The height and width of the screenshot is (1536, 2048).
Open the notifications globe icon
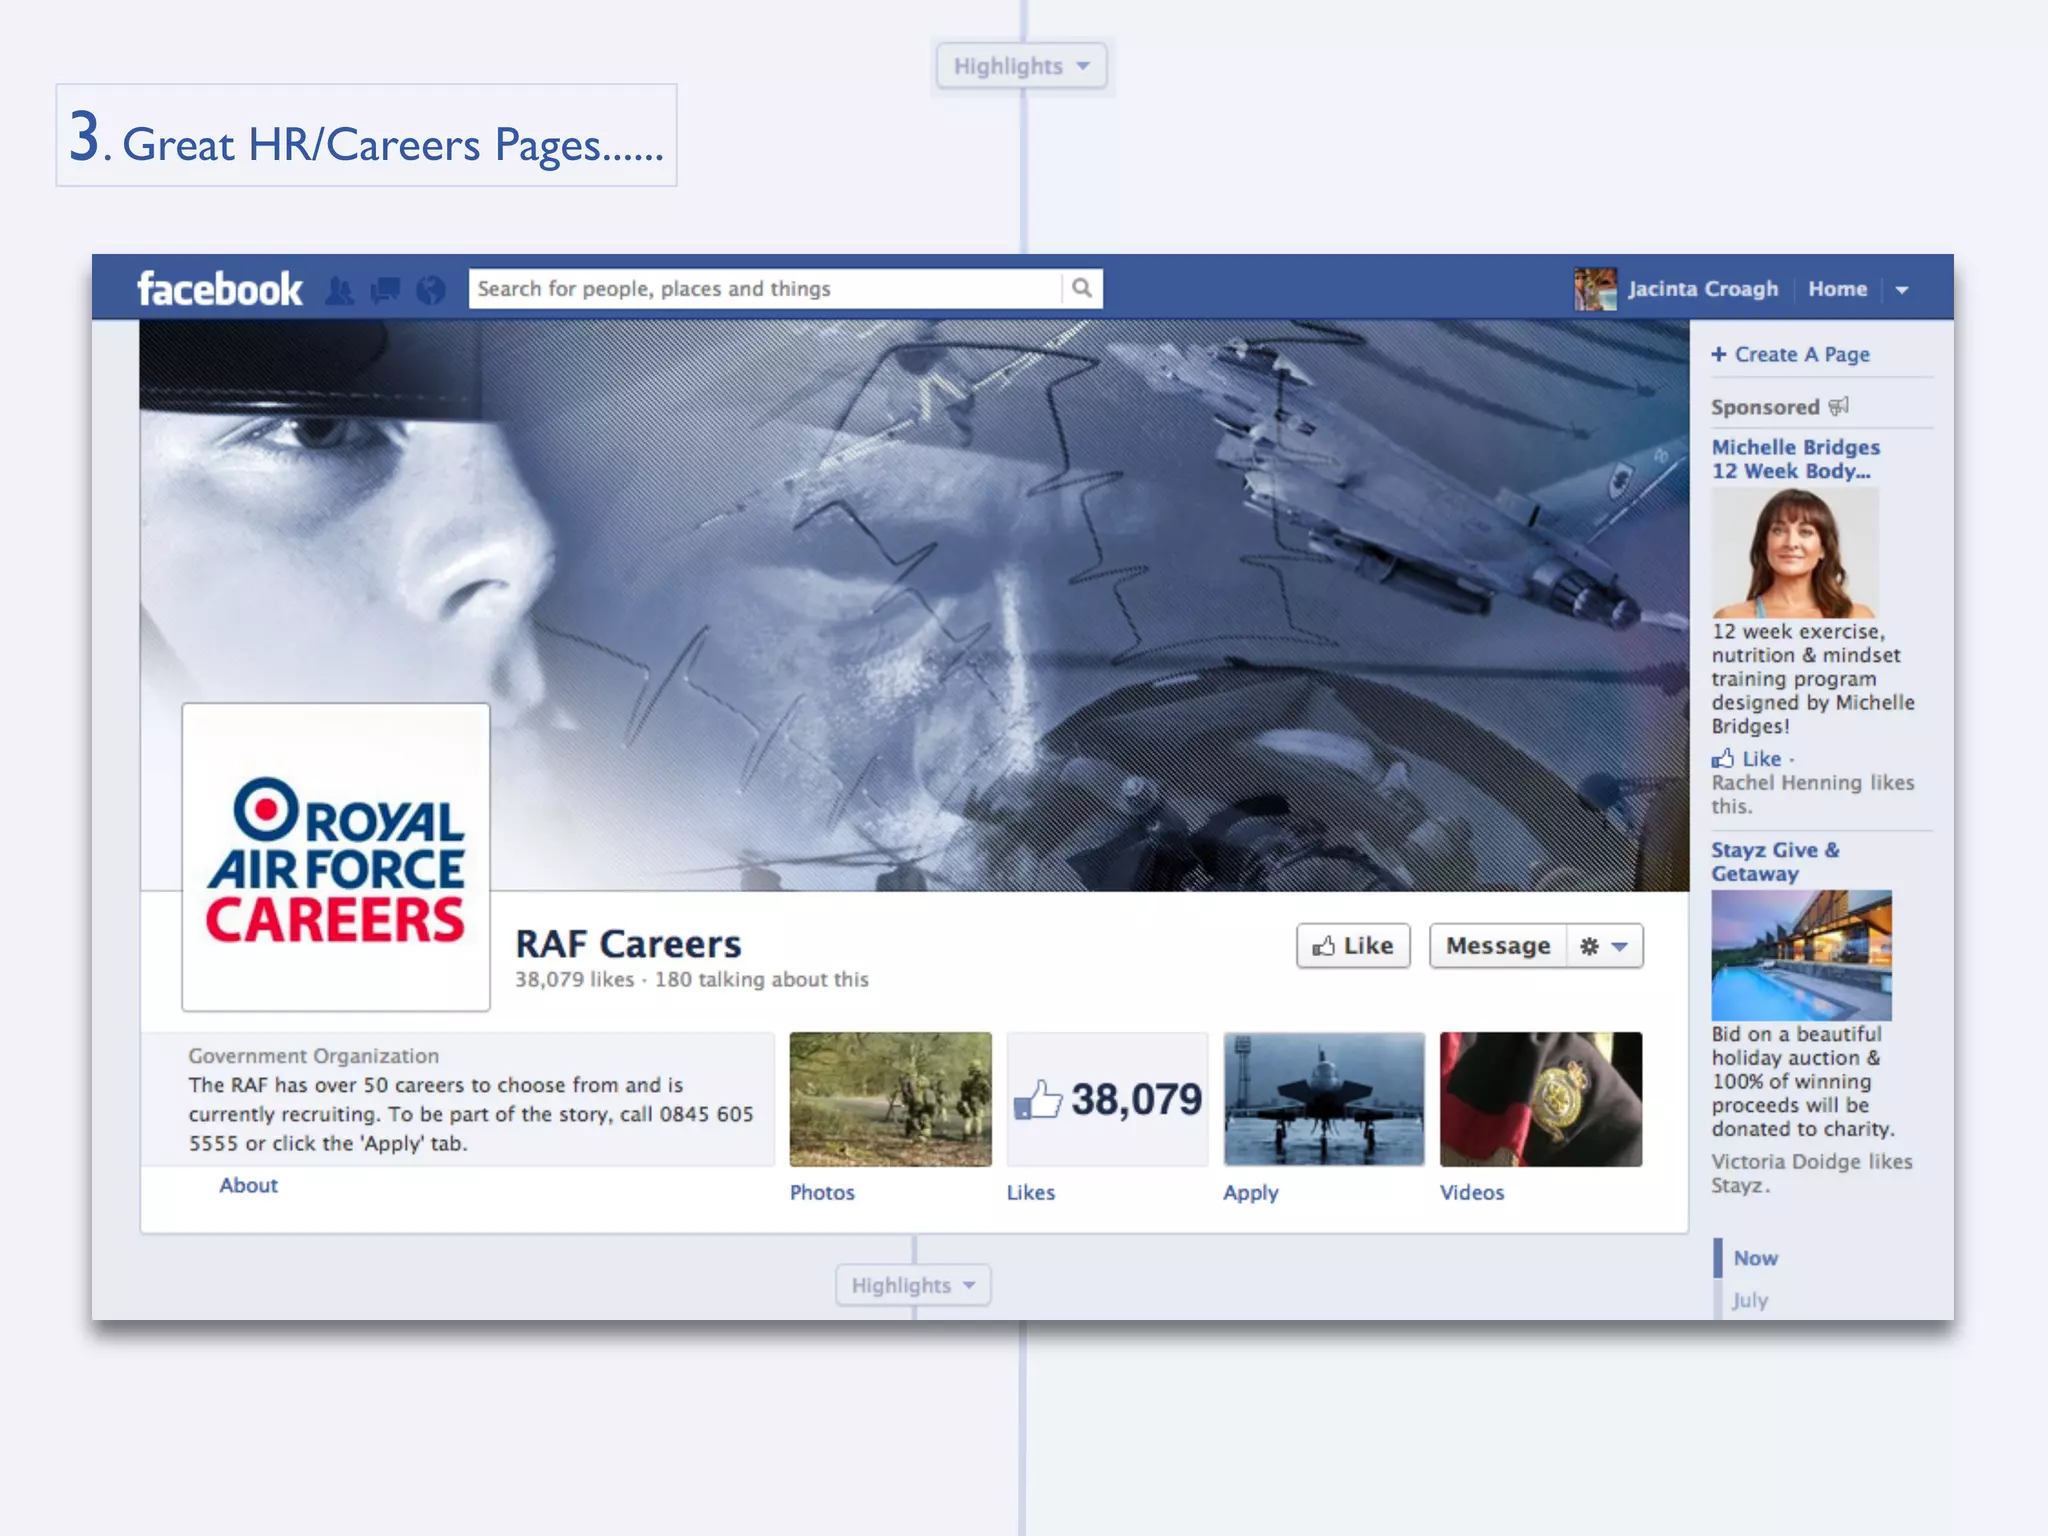431,290
